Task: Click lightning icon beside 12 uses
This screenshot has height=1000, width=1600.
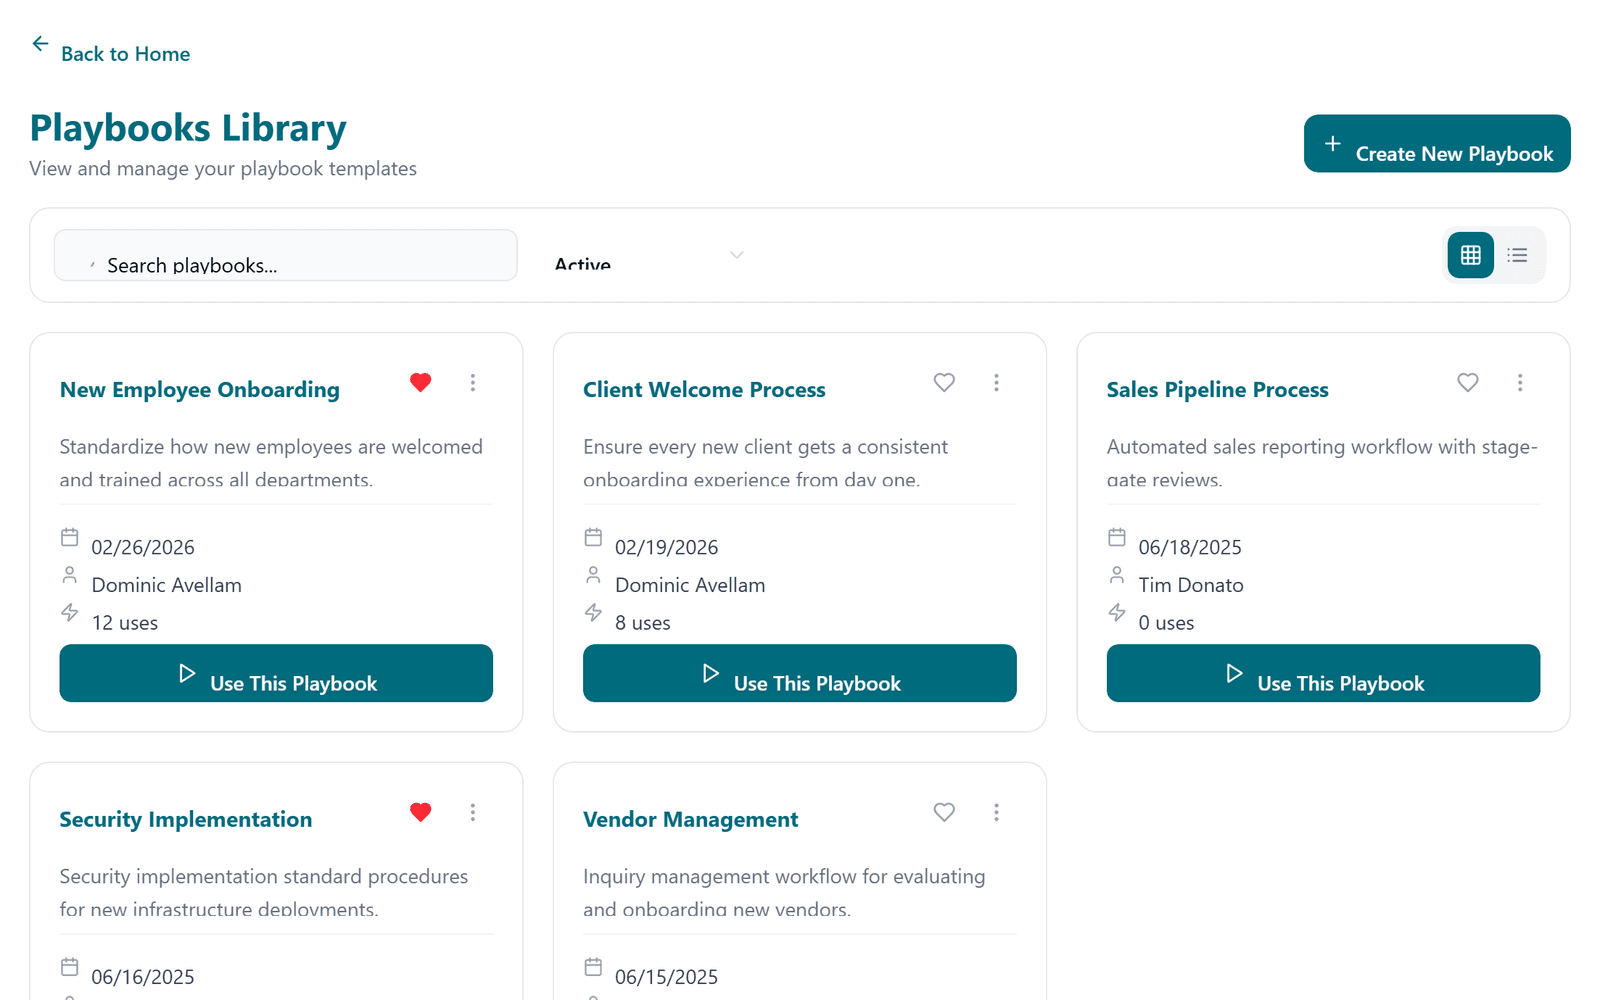Action: [70, 612]
